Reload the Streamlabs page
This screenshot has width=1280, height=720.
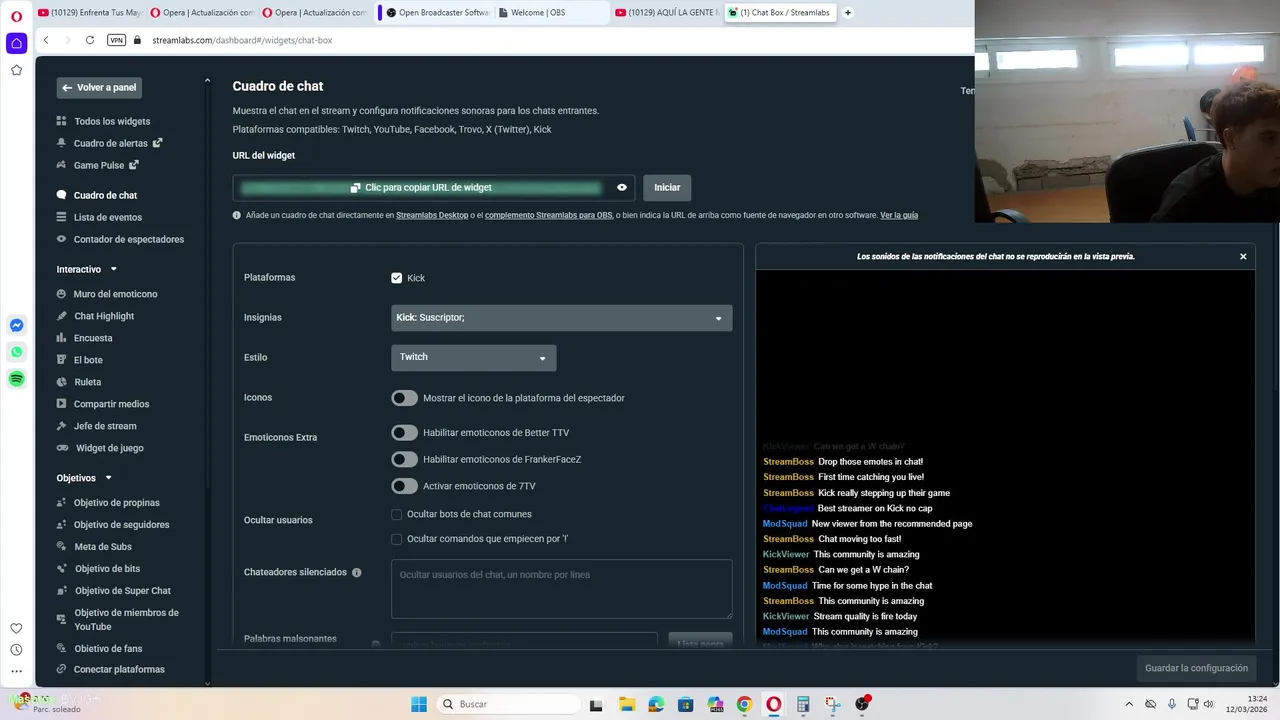click(90, 40)
